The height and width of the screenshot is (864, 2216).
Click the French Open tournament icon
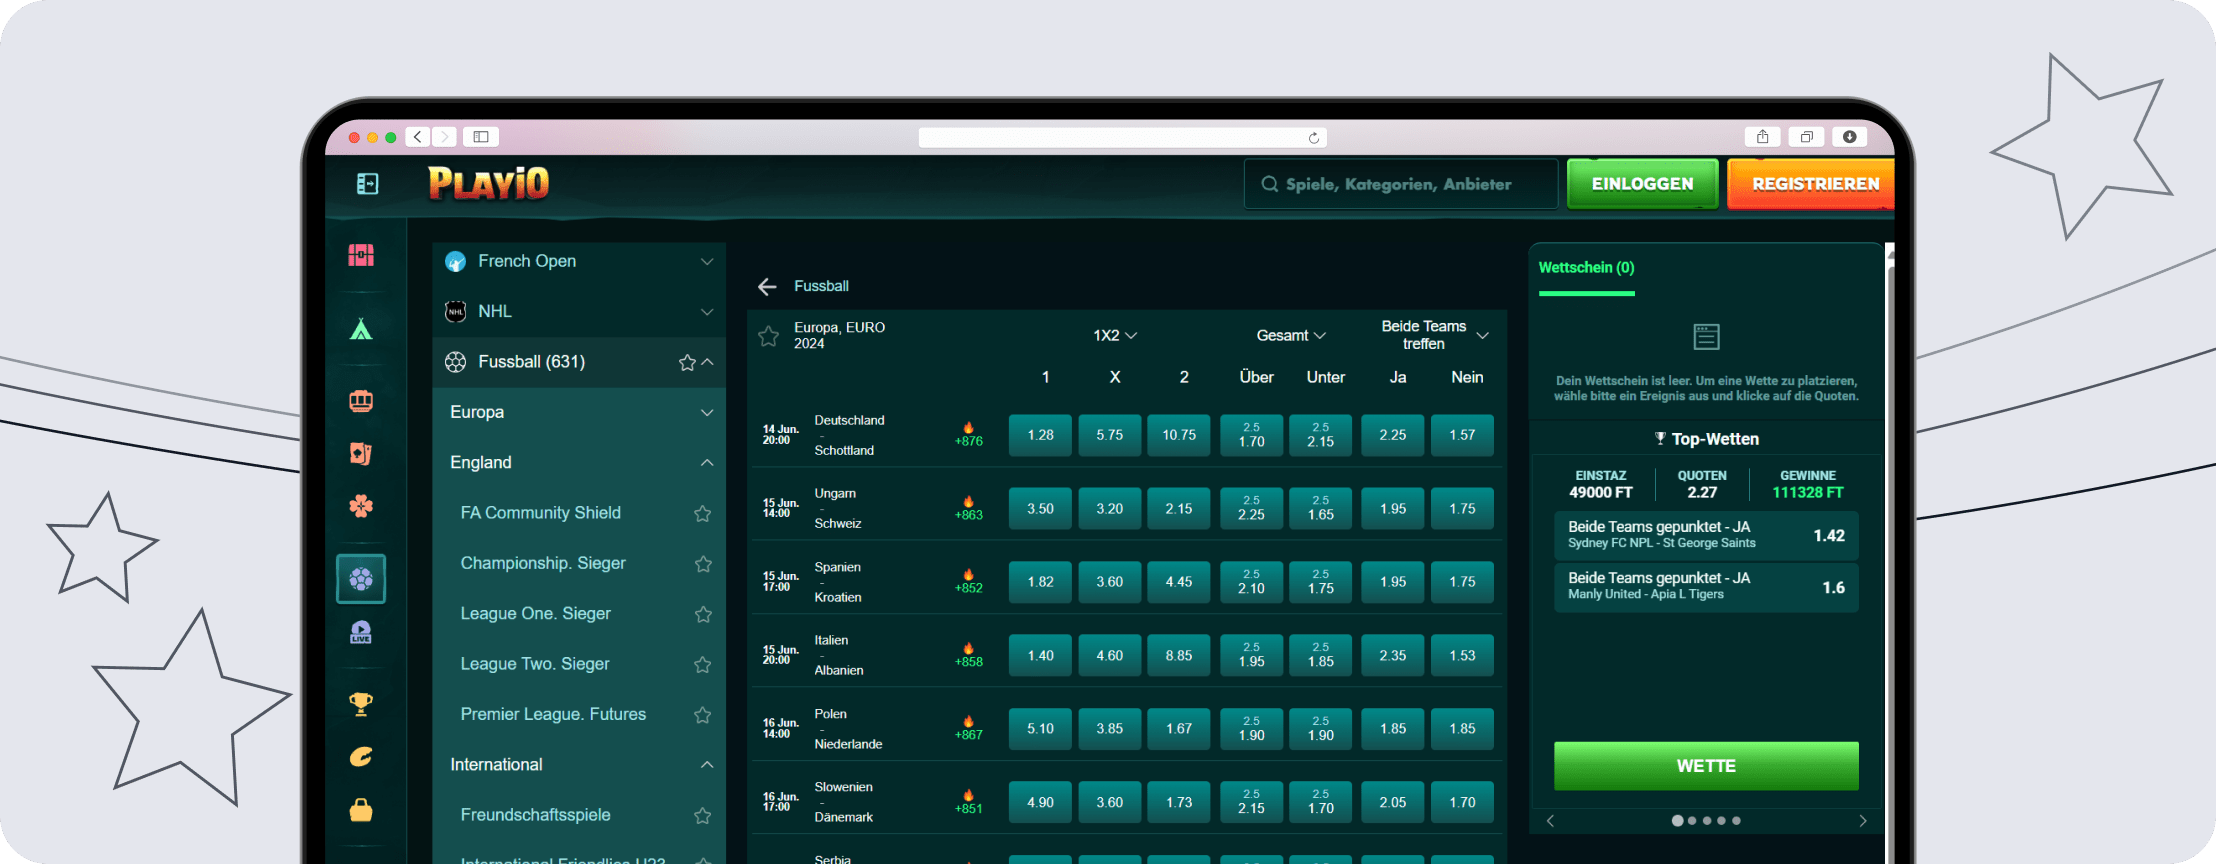click(x=456, y=261)
